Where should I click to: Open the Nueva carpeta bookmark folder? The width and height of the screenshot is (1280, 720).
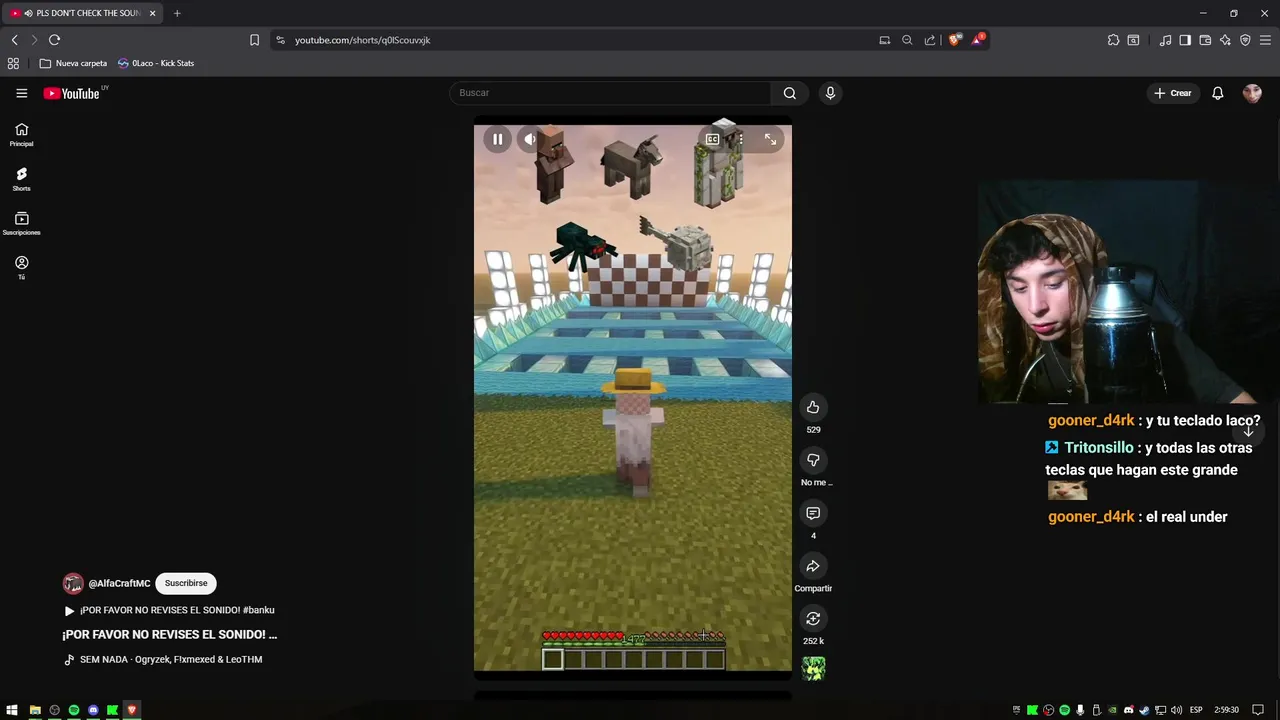73,63
